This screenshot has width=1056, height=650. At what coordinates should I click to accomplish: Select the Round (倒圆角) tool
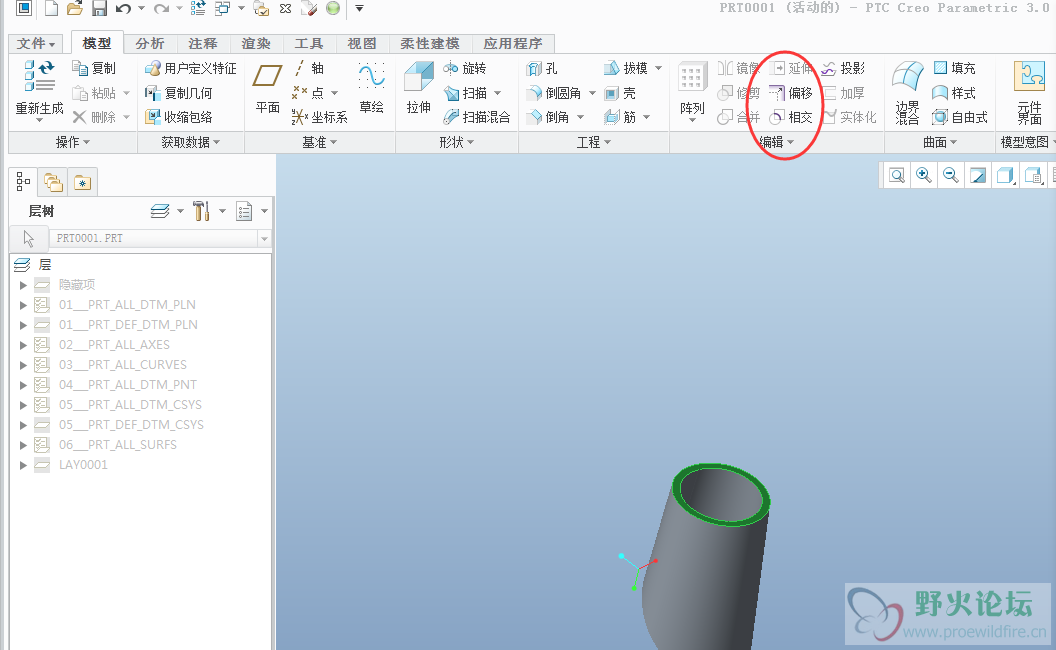[x=554, y=93]
